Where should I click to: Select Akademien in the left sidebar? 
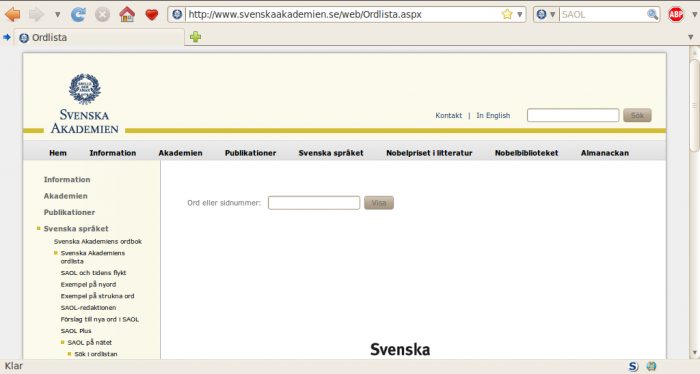(x=66, y=196)
